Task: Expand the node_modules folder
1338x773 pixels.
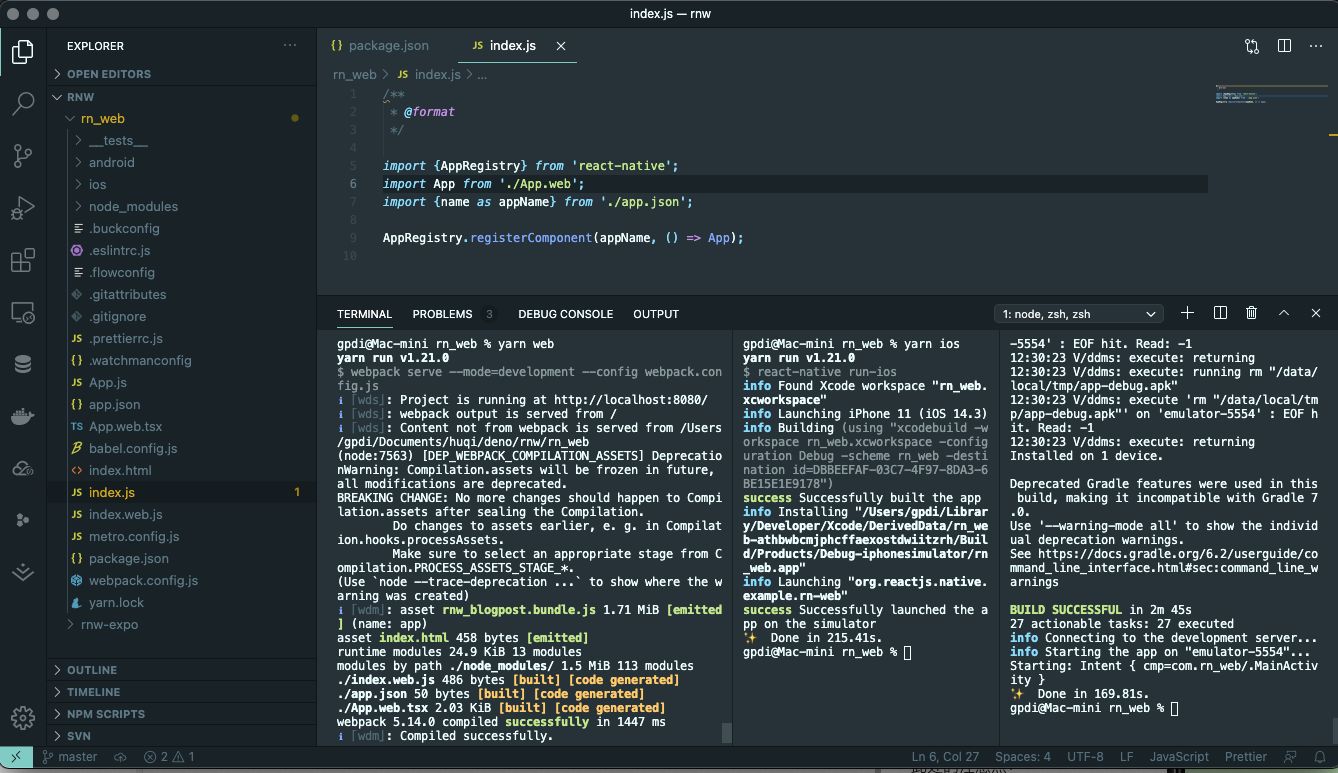Action: click(x=182, y=206)
